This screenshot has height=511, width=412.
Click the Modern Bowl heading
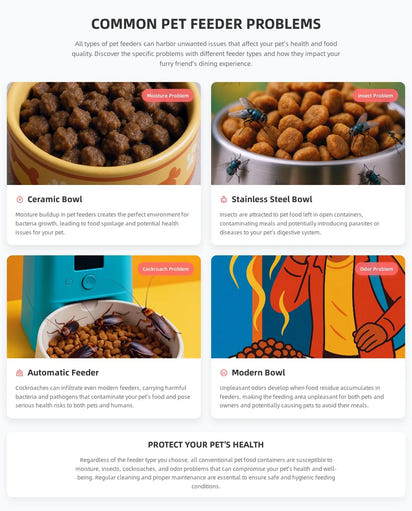click(258, 373)
